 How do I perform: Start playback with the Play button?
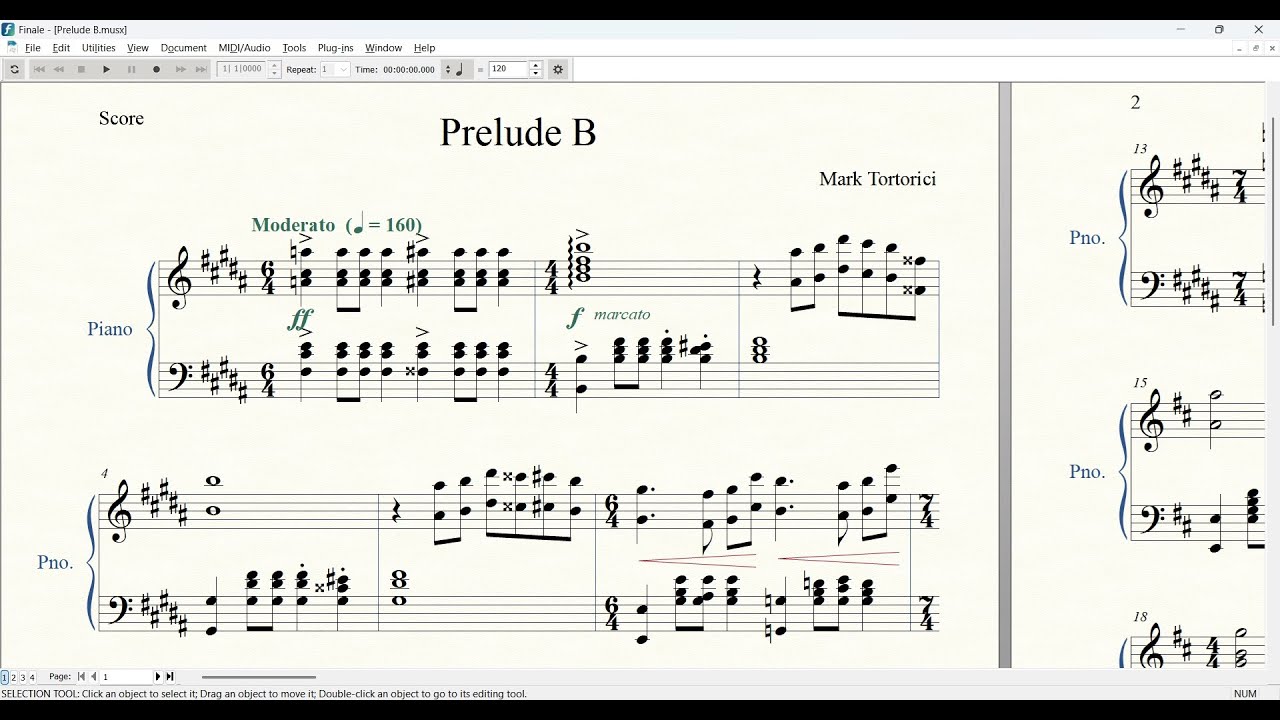point(106,69)
